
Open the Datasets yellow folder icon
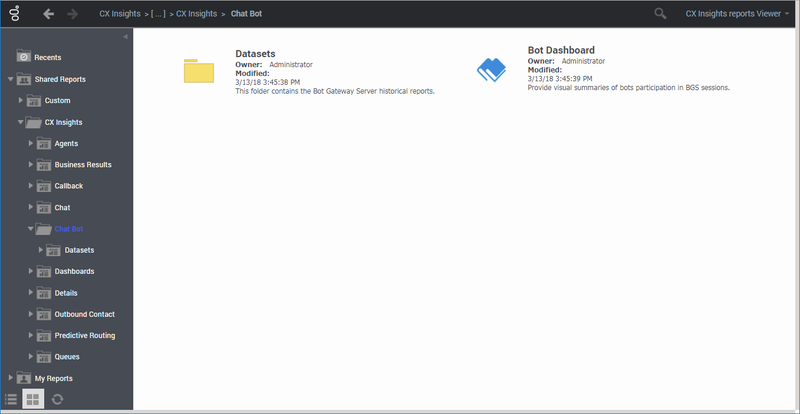199,70
